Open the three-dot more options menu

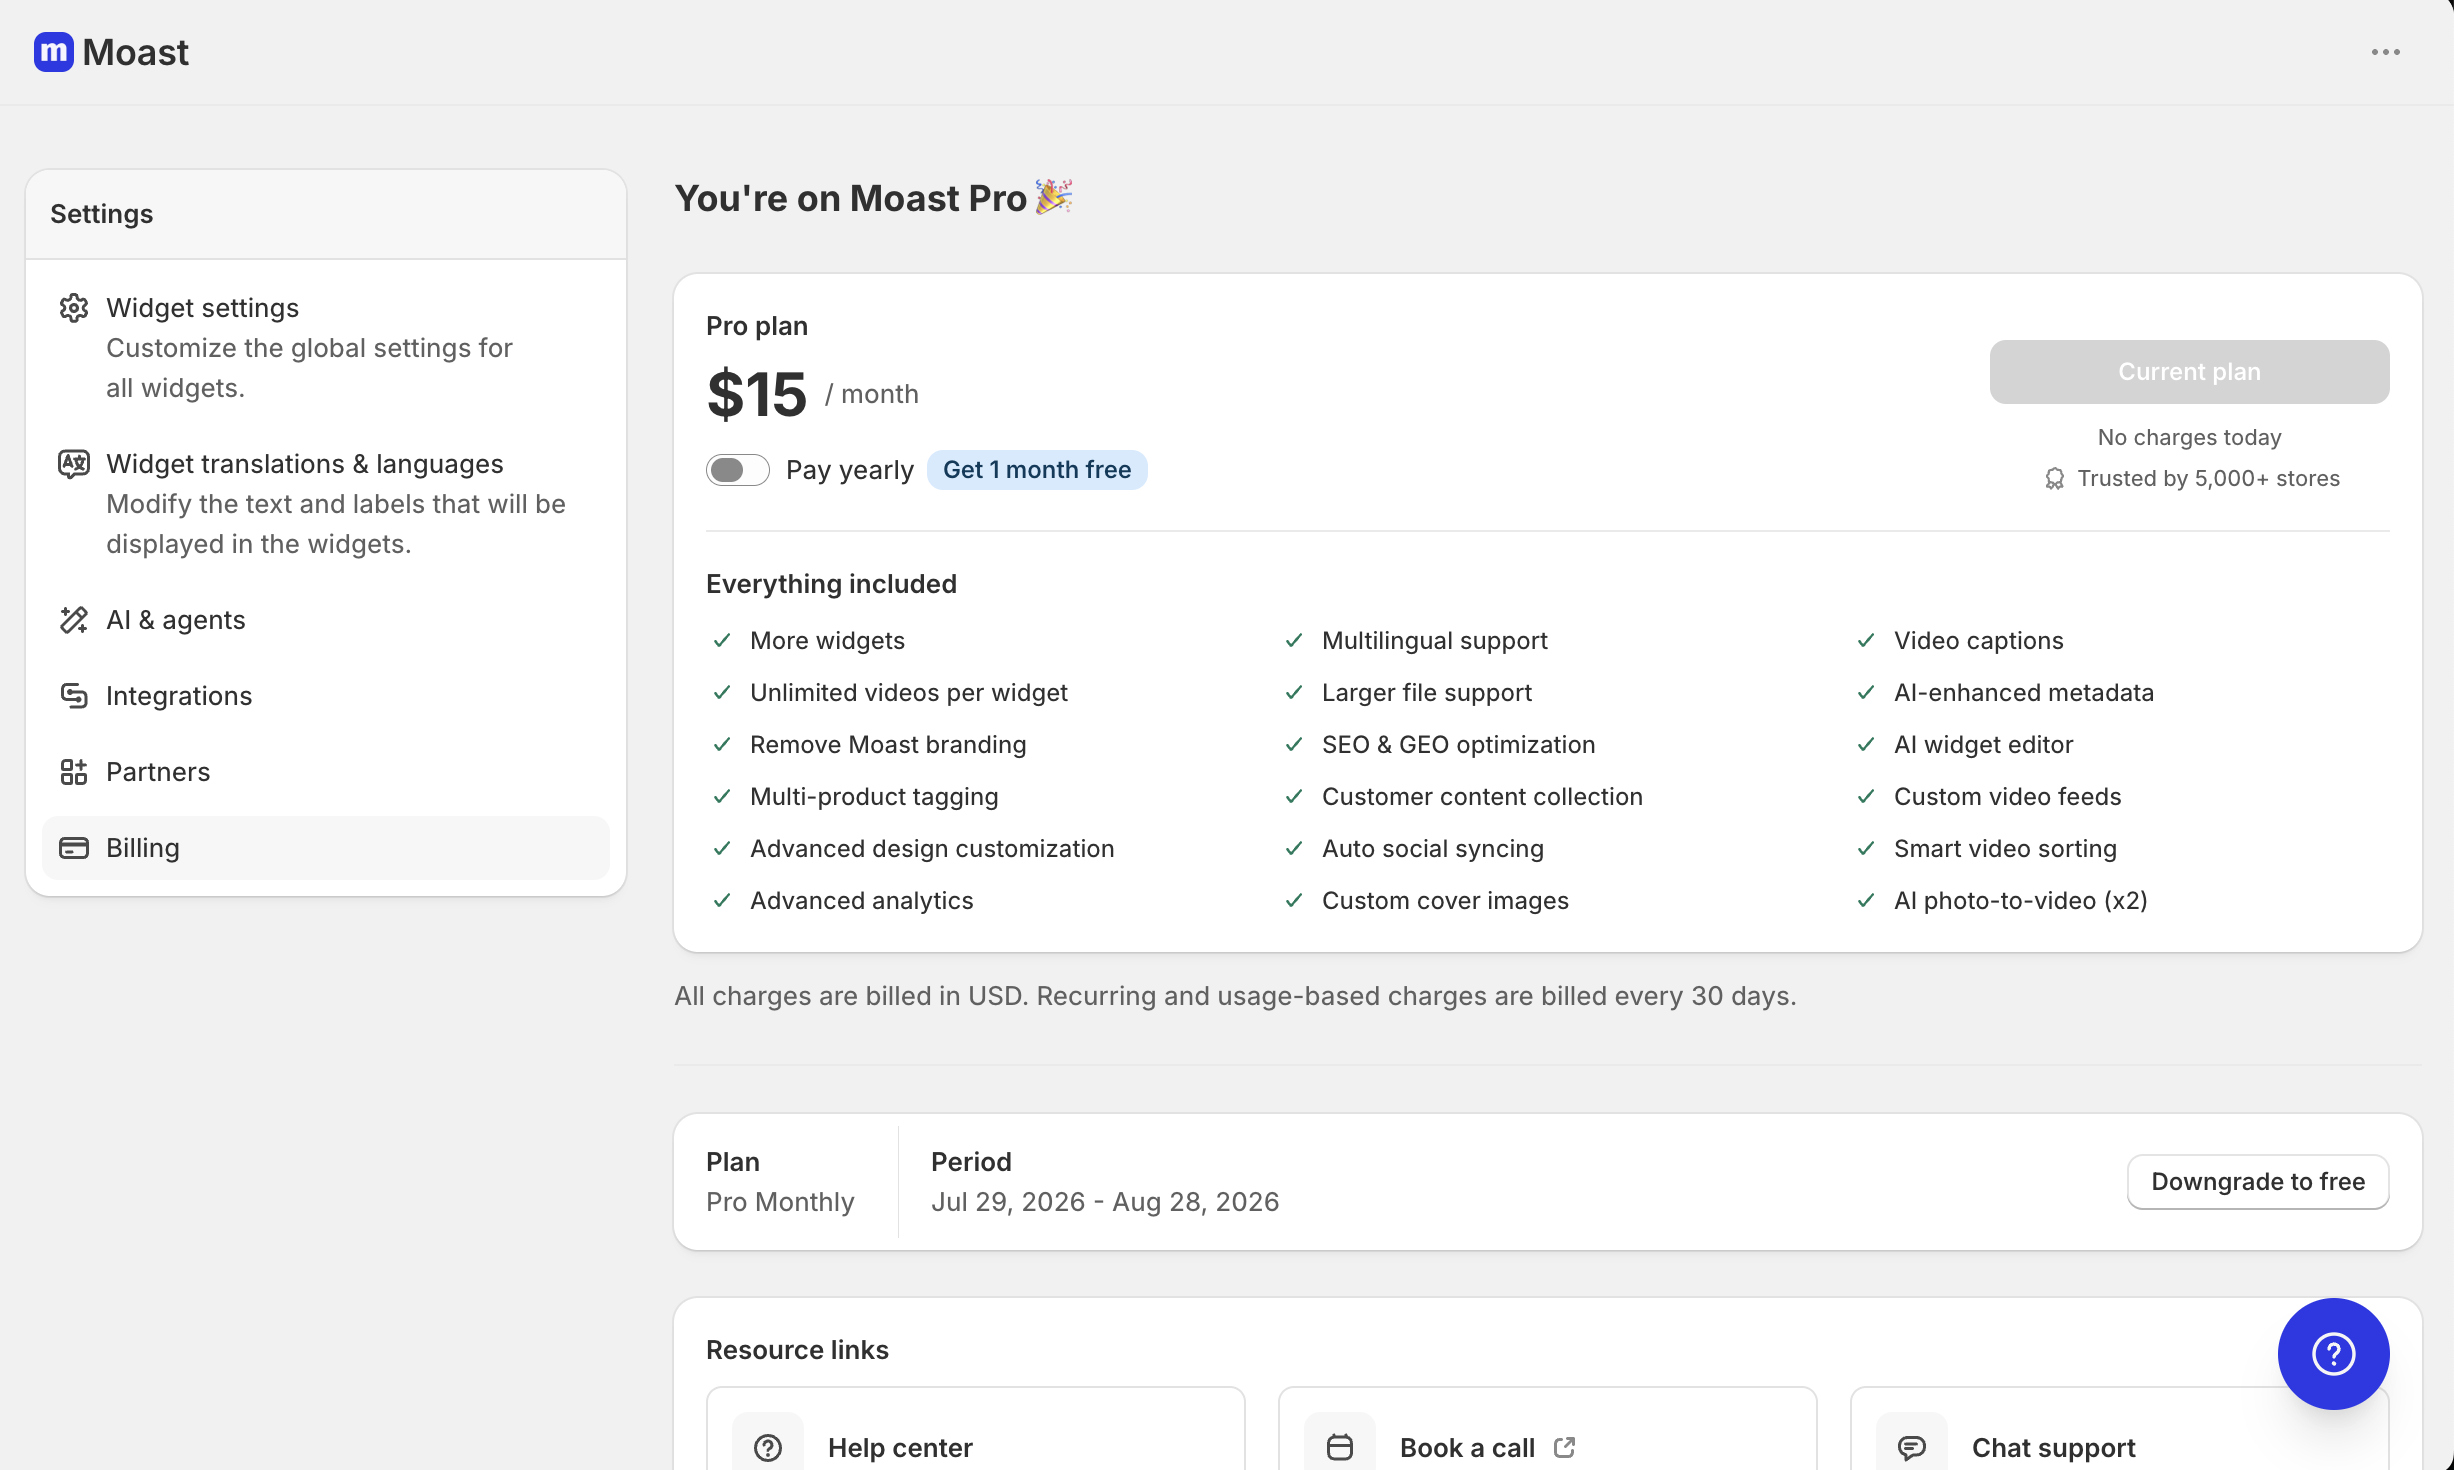tap(2385, 52)
